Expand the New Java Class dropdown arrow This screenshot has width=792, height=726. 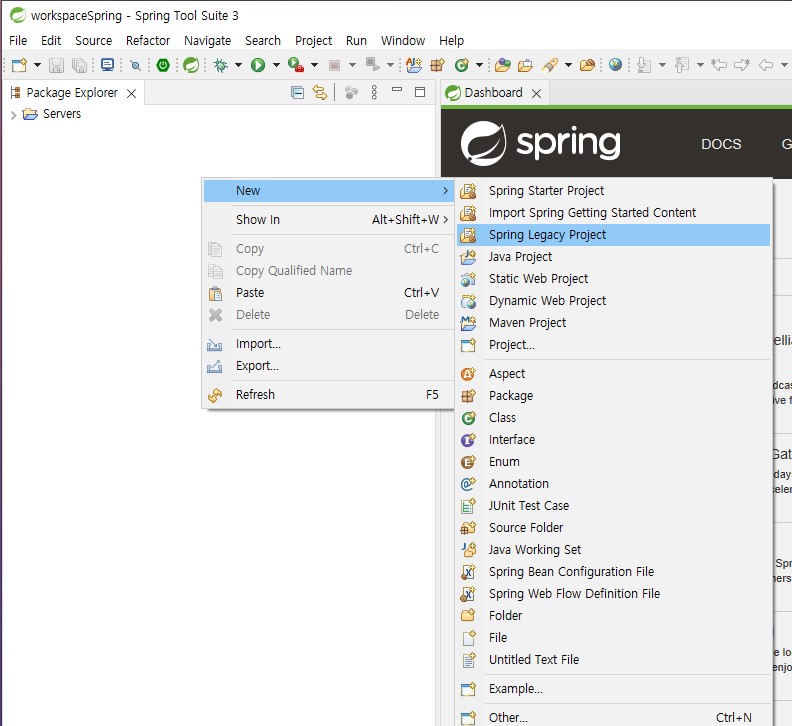[479, 65]
